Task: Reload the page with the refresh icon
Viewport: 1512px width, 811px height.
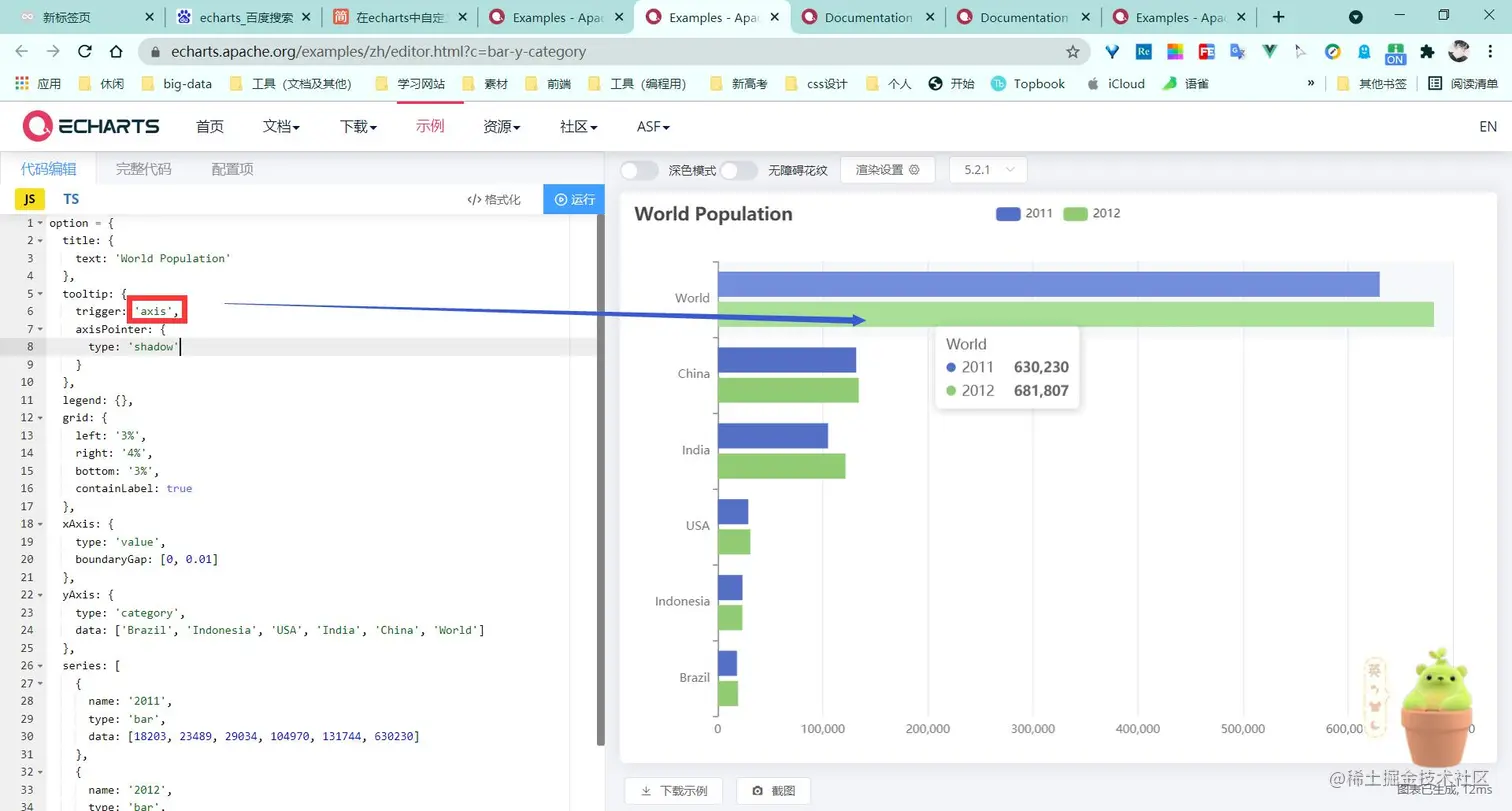Action: click(85, 52)
